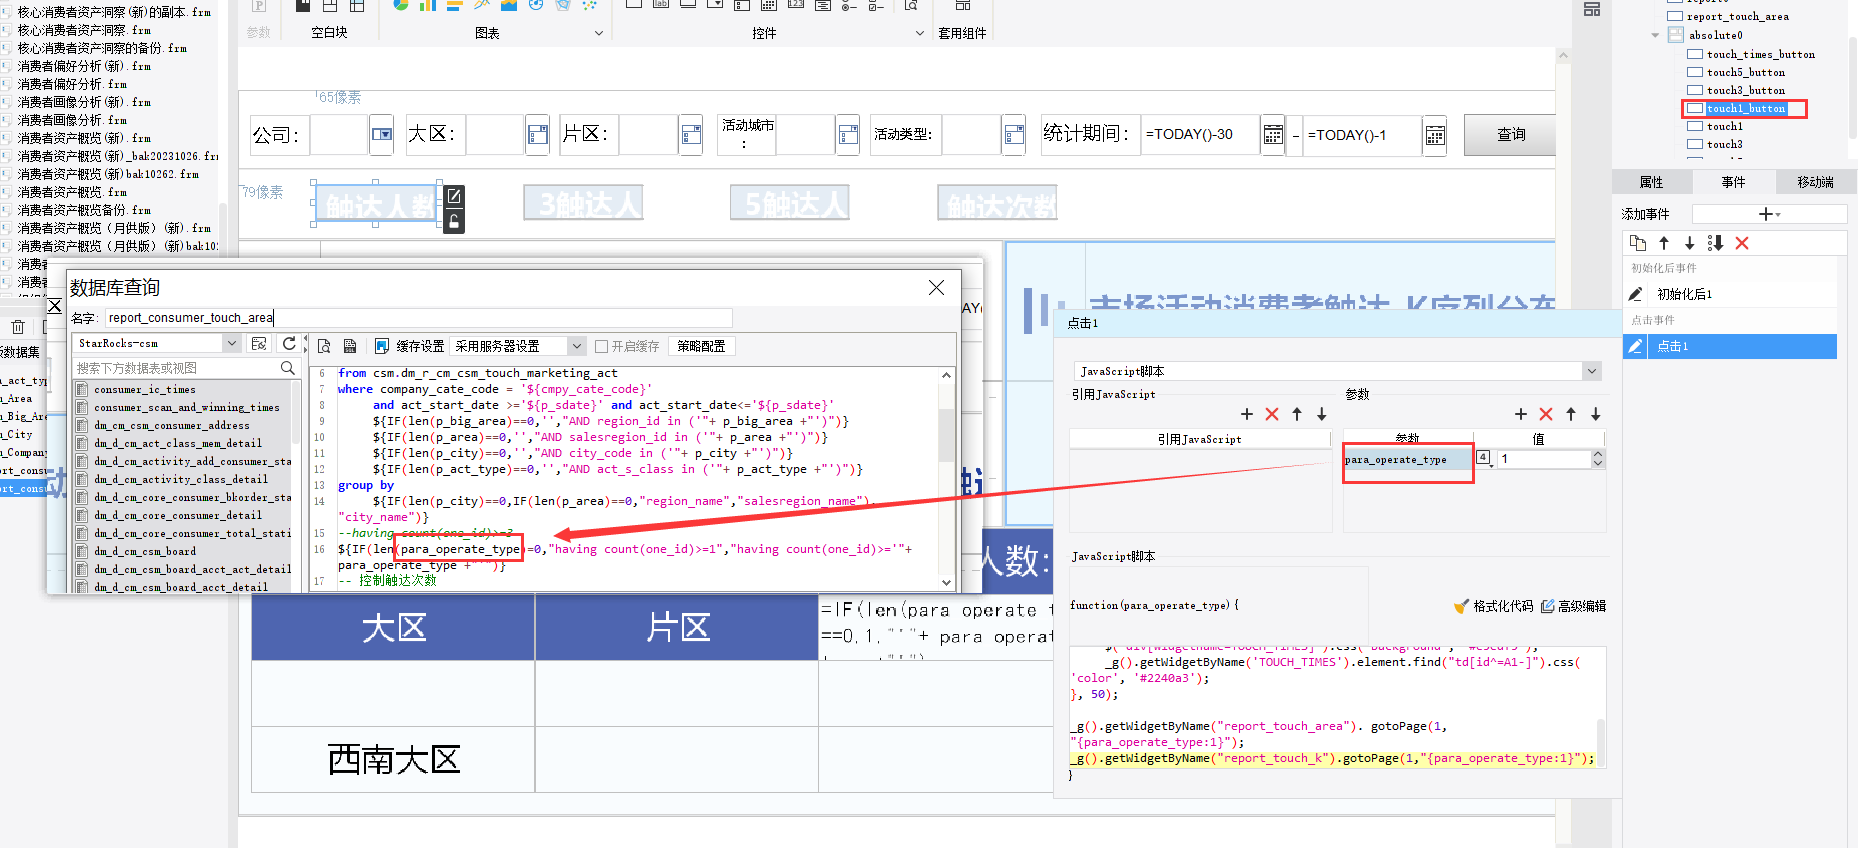Select the consumer_ic_times table
The width and height of the screenshot is (1858, 848).
click(x=145, y=389)
